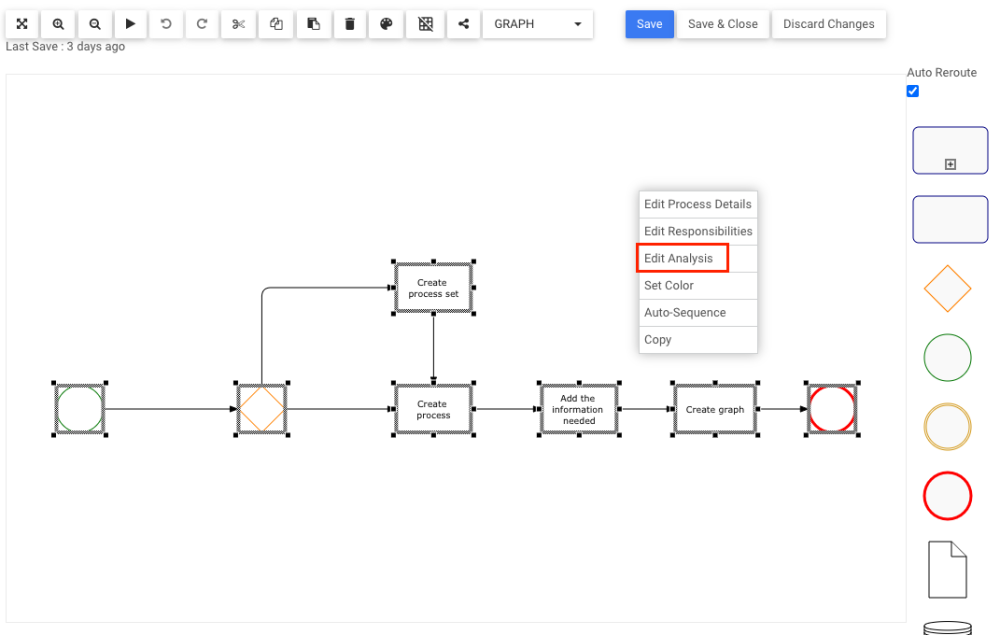Pick the sub-process shape with plus

[x=950, y=151]
